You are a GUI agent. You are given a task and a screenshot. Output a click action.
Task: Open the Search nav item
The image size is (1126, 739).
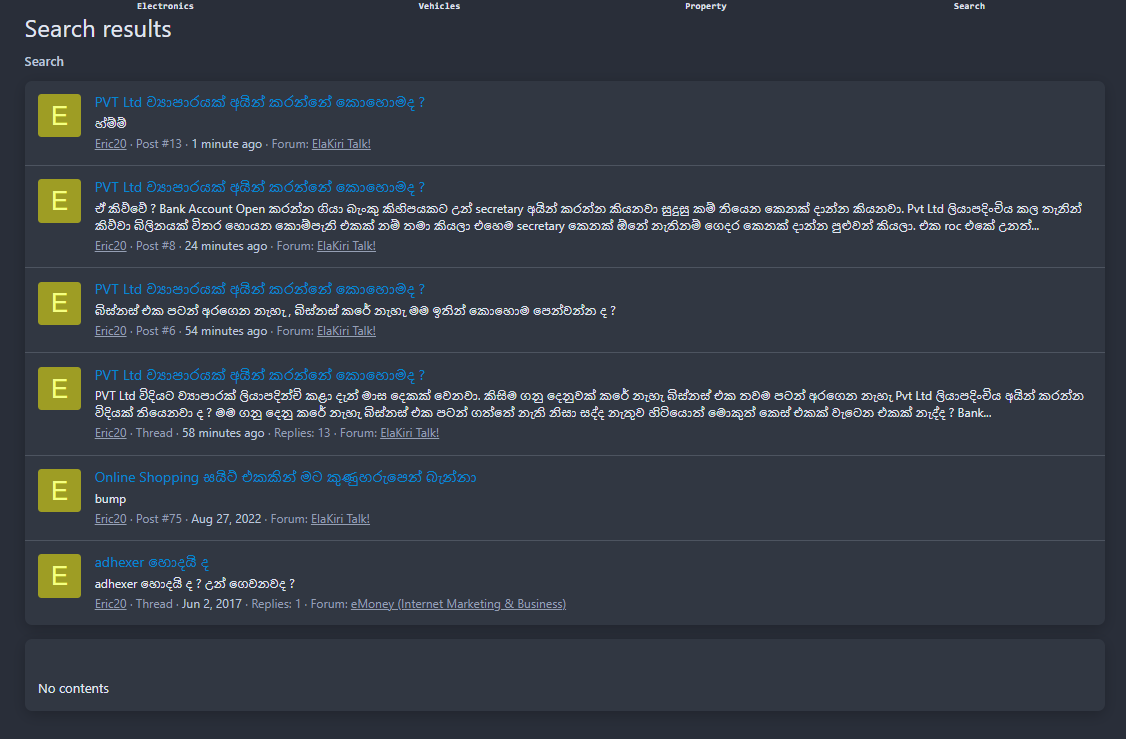point(969,6)
